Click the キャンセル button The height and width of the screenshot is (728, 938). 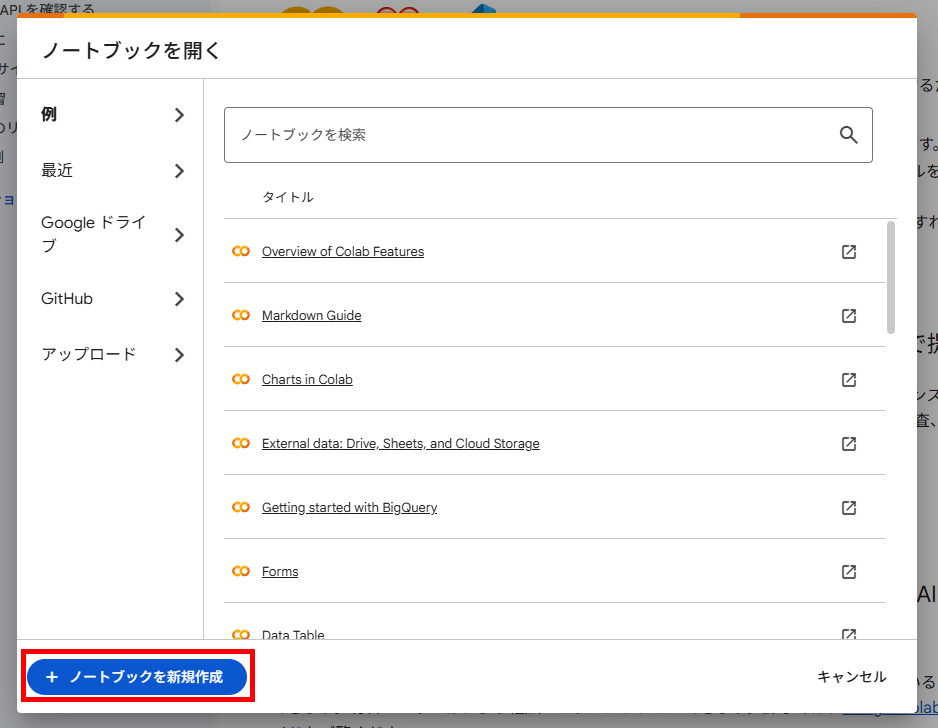[x=851, y=677]
